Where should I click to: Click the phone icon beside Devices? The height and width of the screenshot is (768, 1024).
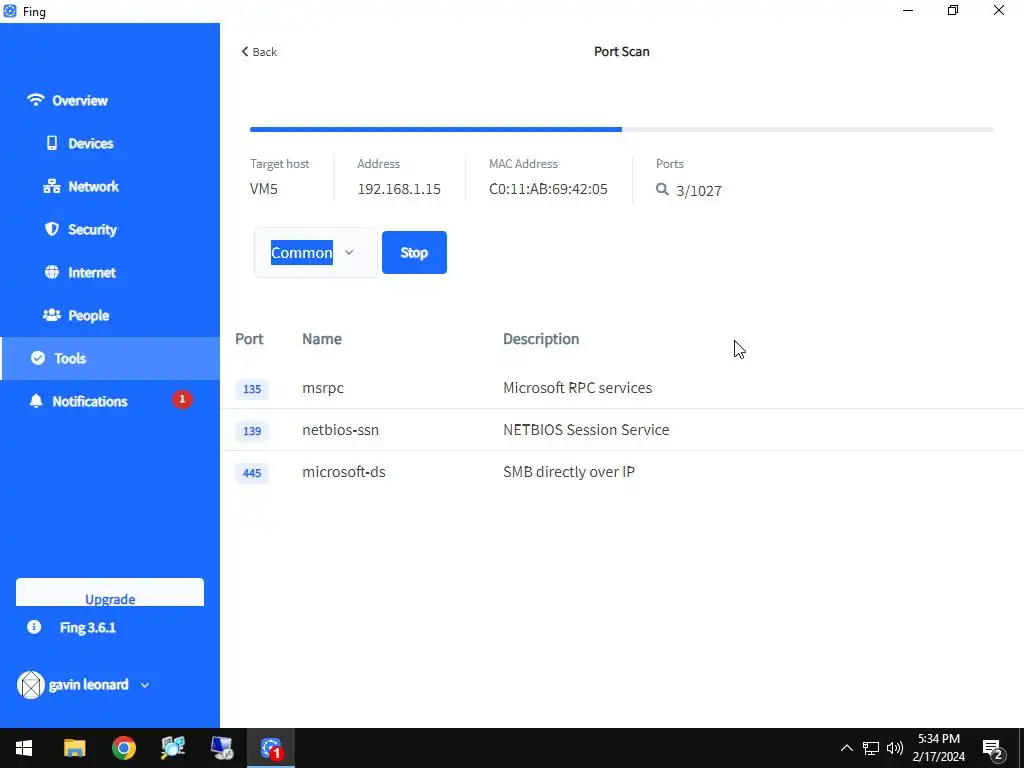52,143
